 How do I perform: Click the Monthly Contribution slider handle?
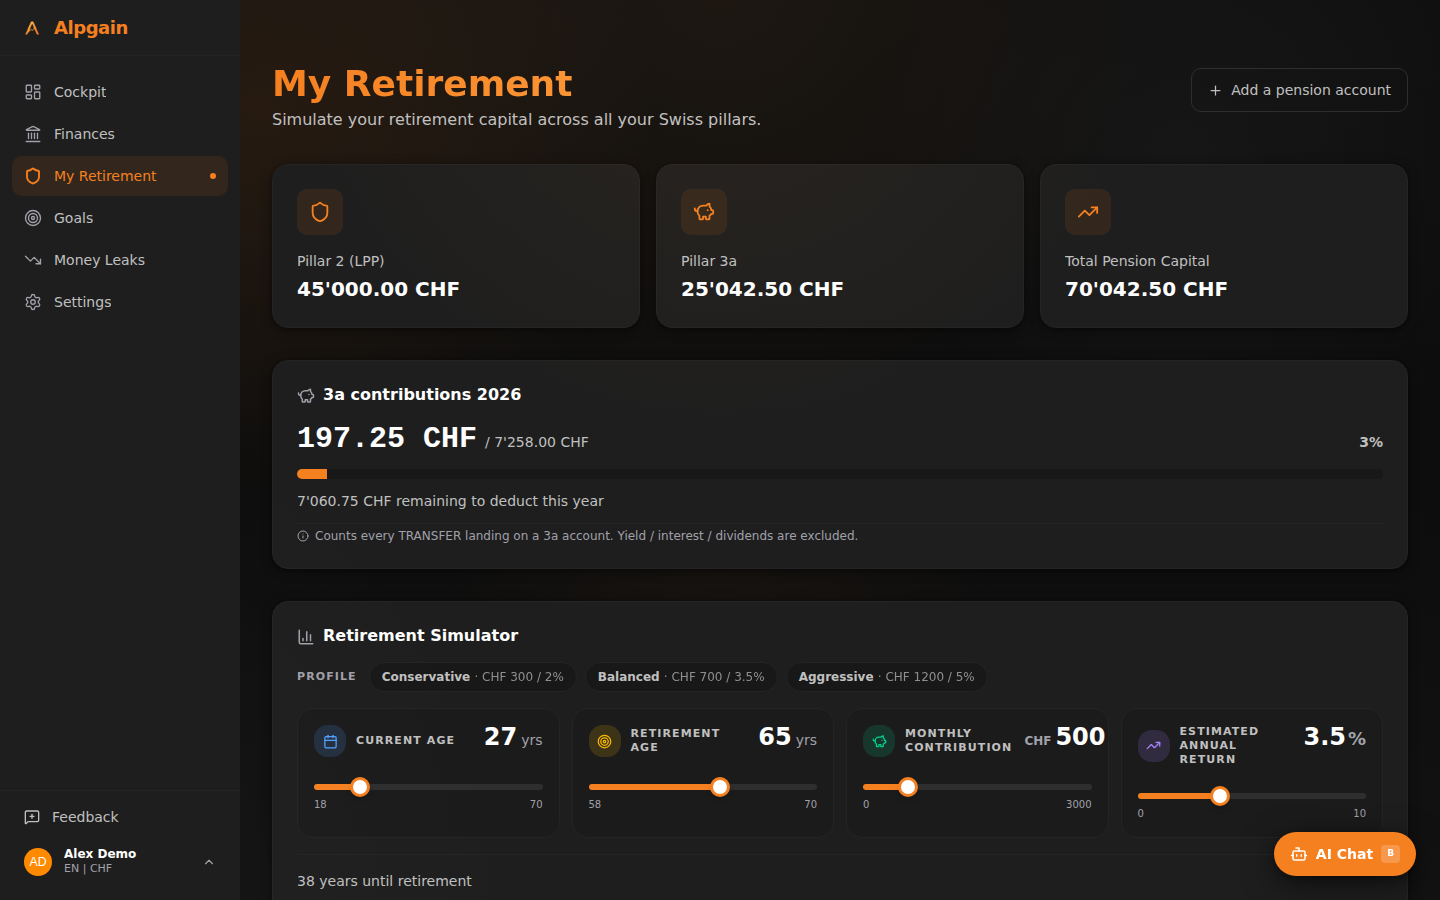click(x=908, y=787)
